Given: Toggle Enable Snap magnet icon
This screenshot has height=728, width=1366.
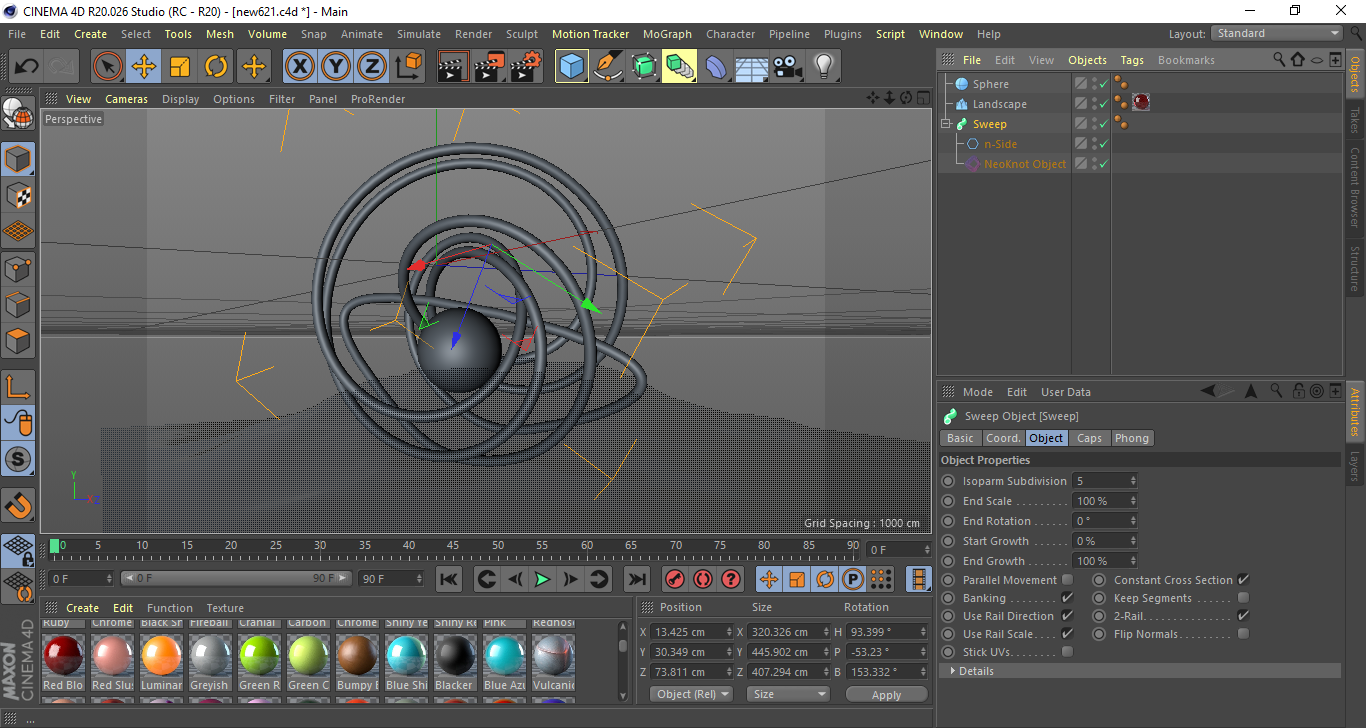Looking at the screenshot, I should click(18, 505).
